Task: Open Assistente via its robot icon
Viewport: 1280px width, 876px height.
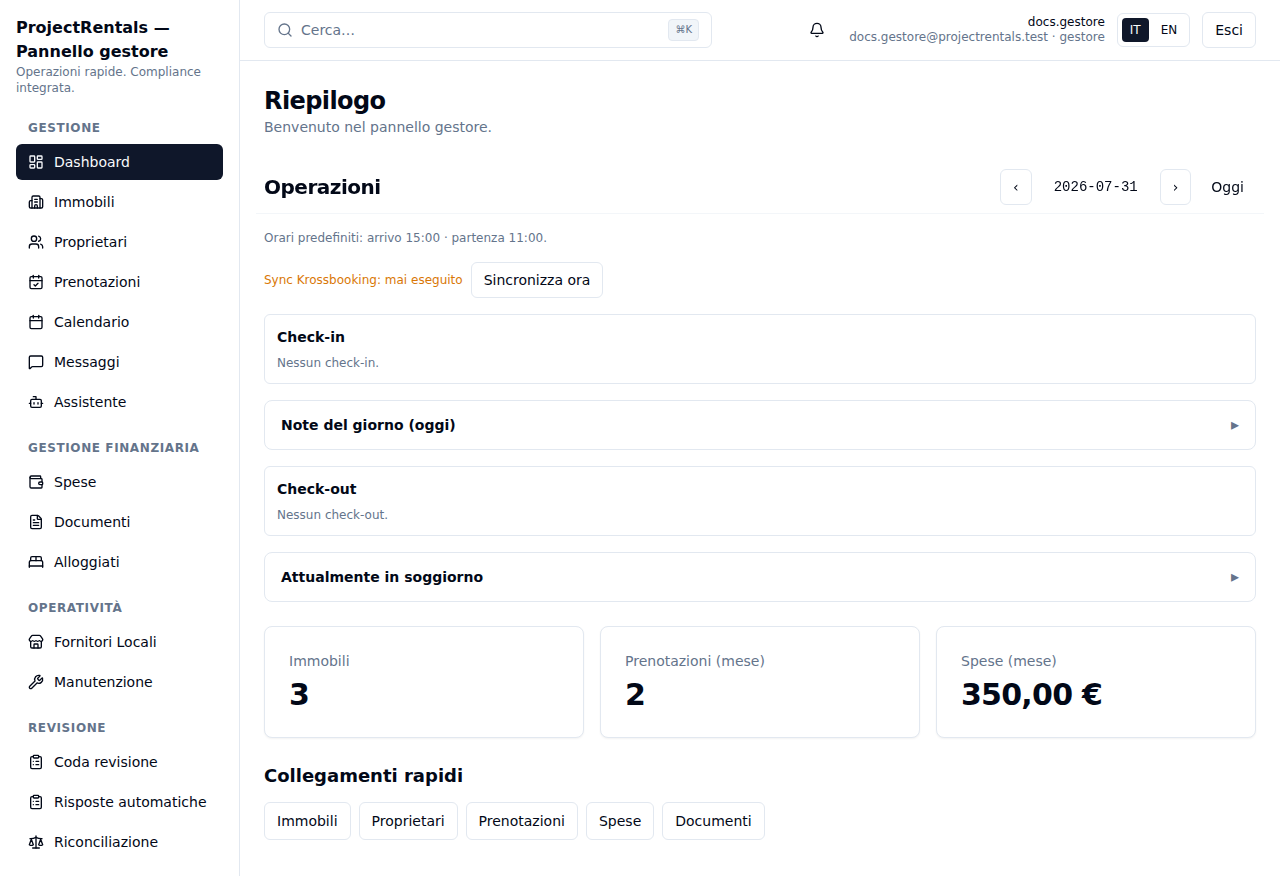Action: (x=36, y=402)
